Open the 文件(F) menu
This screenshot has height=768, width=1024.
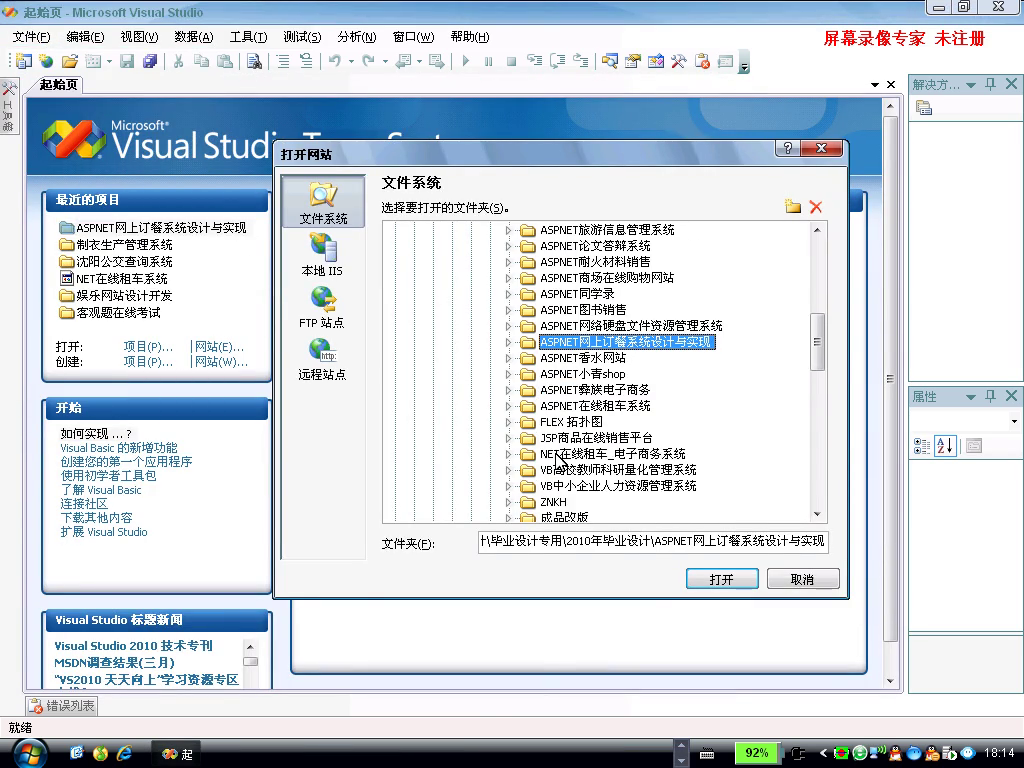click(x=31, y=37)
